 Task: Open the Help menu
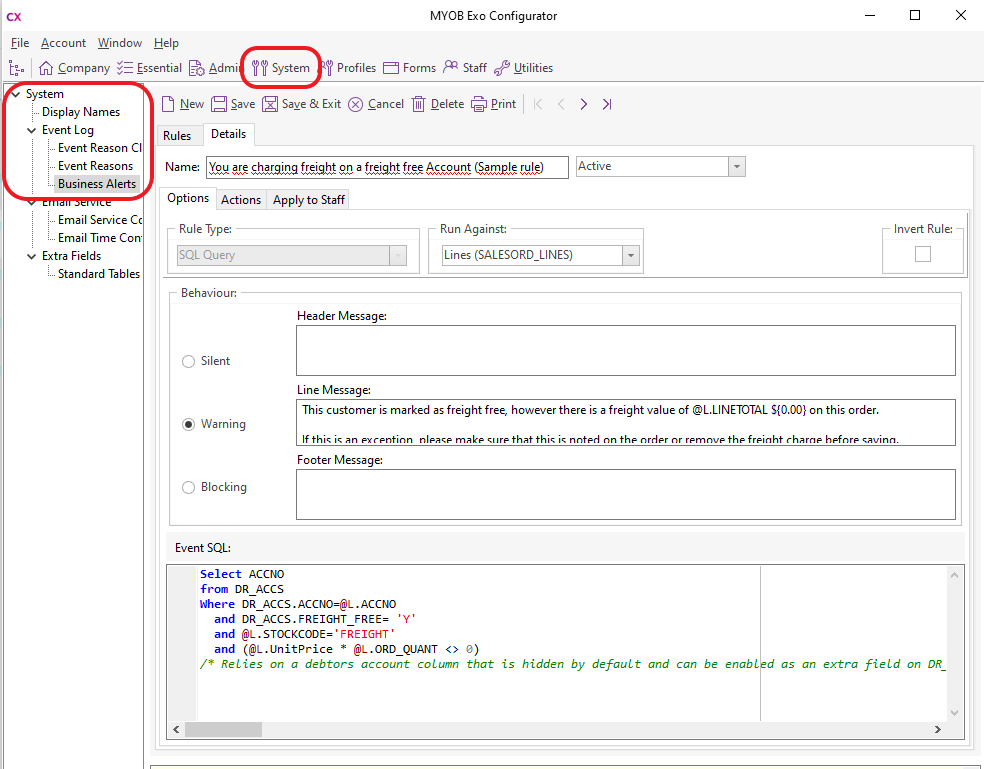coord(166,43)
